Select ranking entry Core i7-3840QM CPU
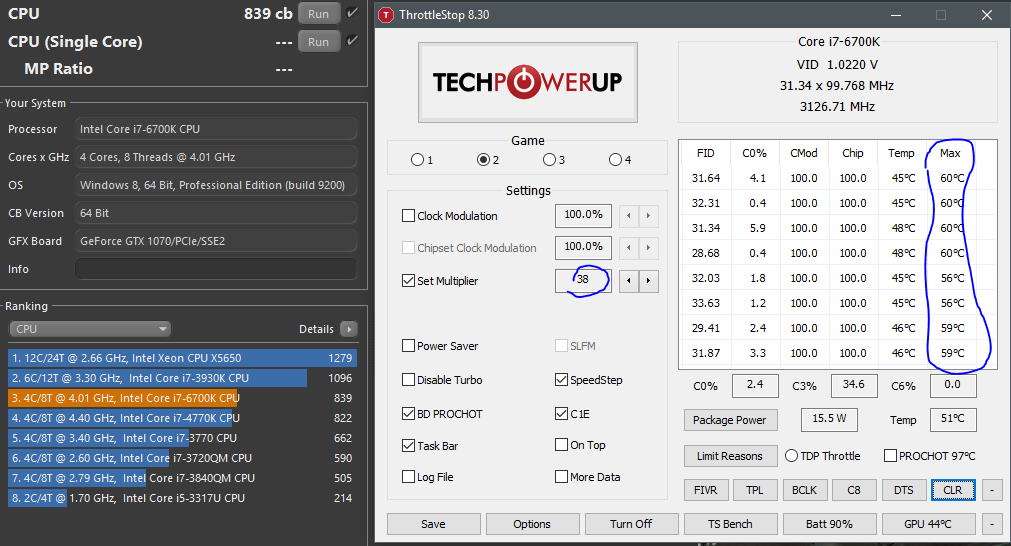The image size is (1011, 546). (182, 478)
